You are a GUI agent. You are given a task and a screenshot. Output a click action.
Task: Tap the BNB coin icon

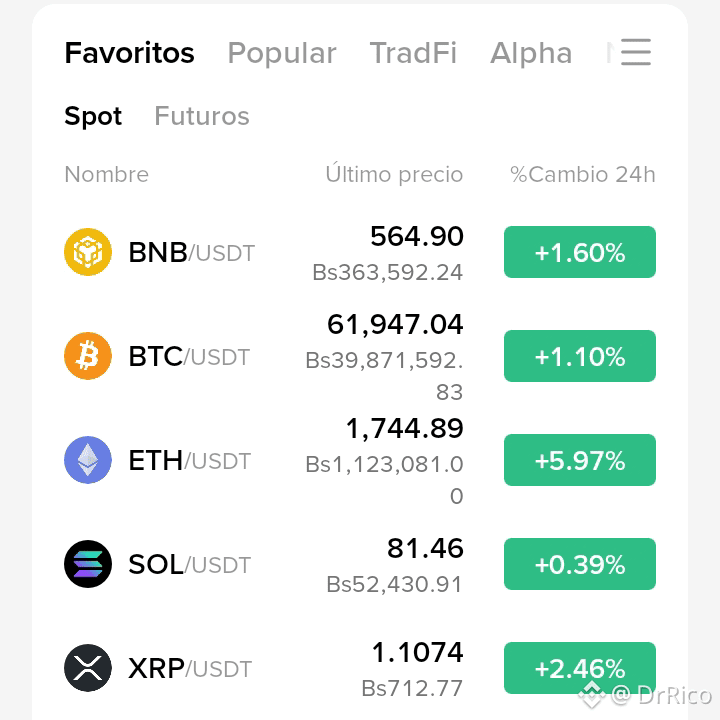coord(88,252)
